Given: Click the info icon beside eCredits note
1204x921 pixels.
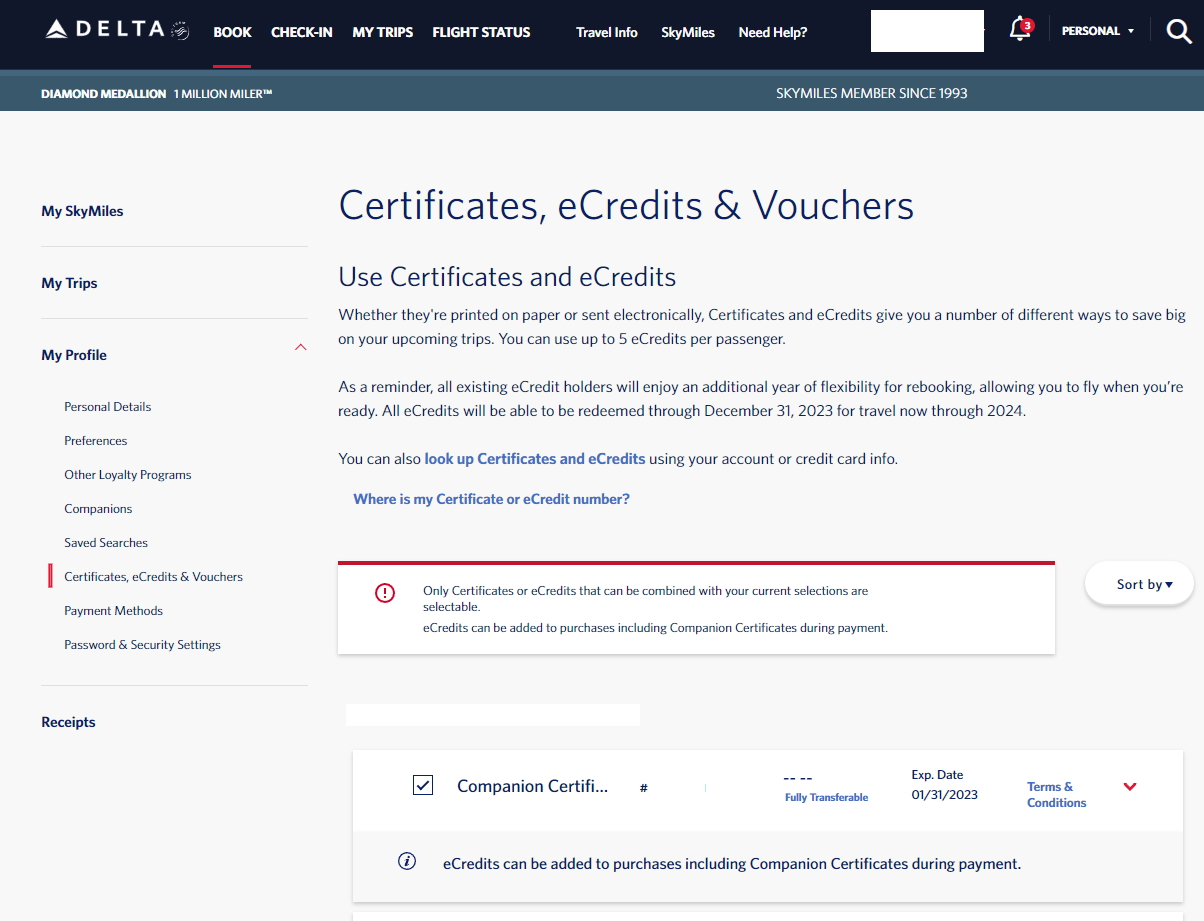Looking at the screenshot, I should pyautogui.click(x=407, y=861).
